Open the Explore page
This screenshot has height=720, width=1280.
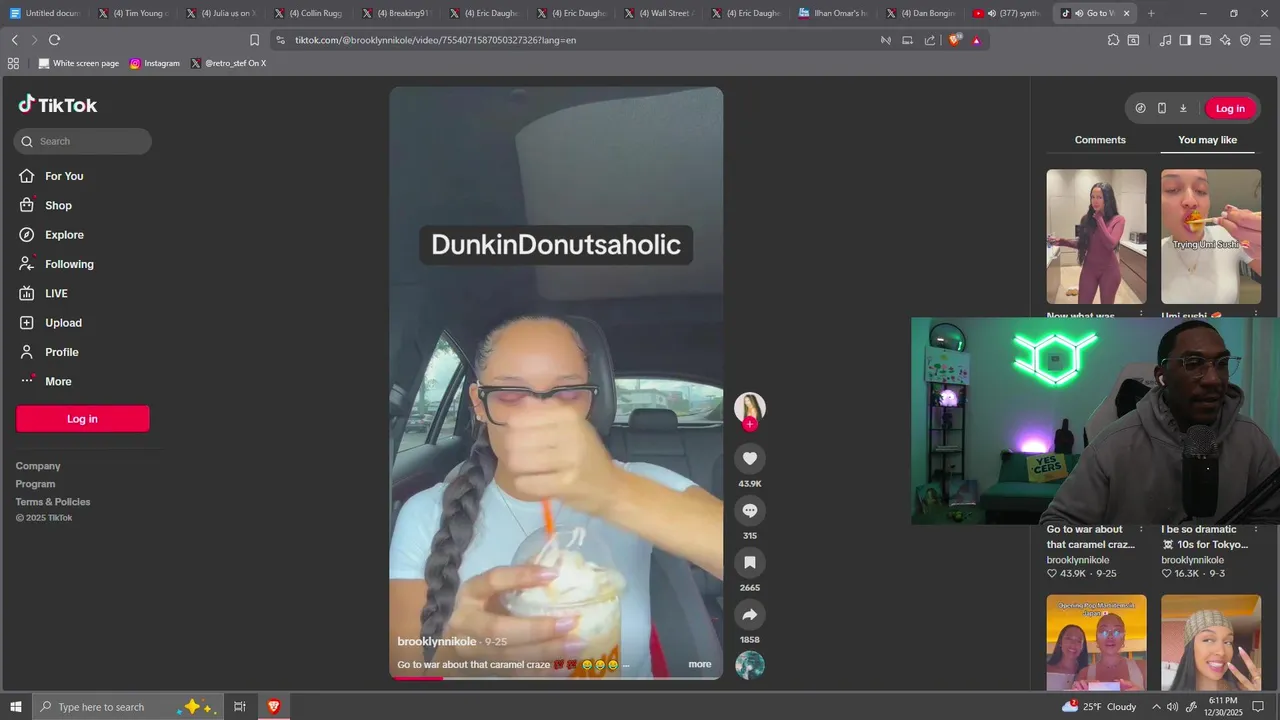coord(64,235)
